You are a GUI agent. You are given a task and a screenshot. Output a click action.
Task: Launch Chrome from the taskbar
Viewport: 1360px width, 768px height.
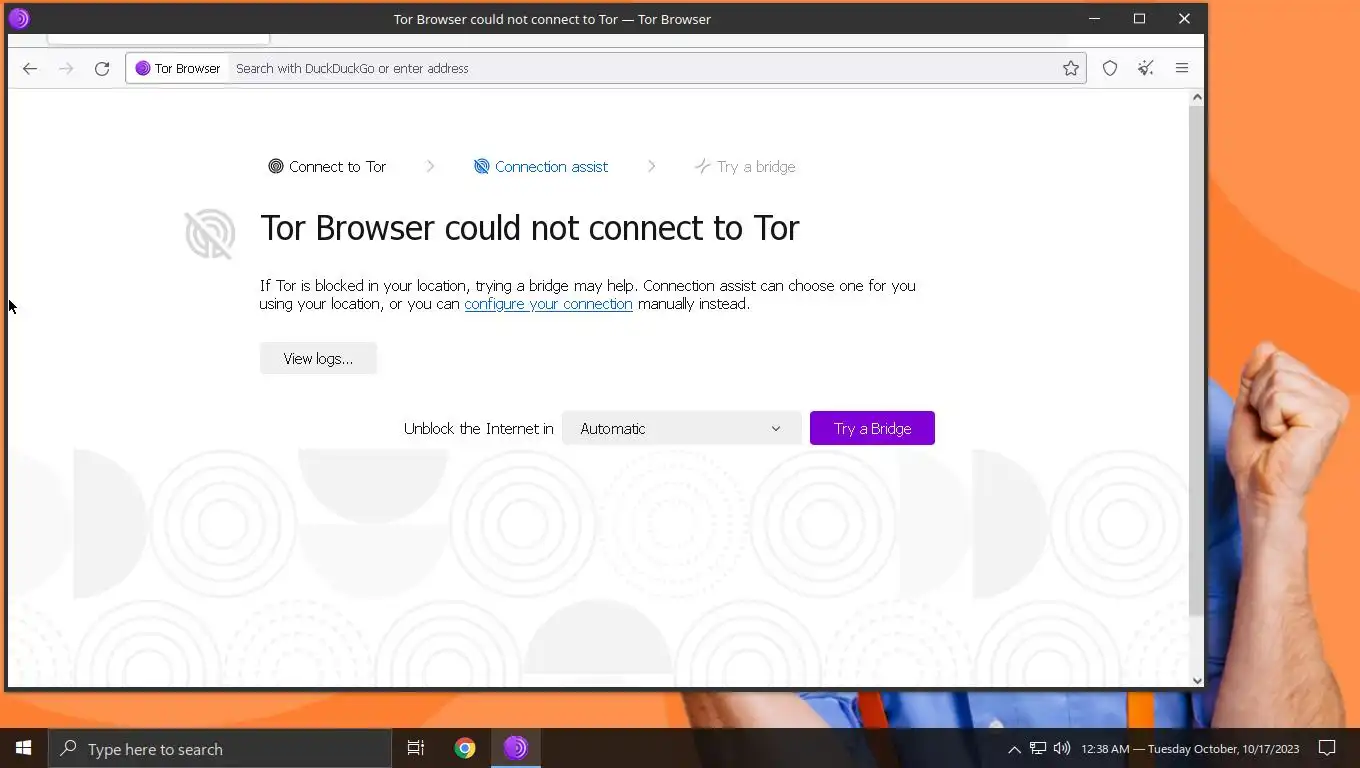pos(465,748)
